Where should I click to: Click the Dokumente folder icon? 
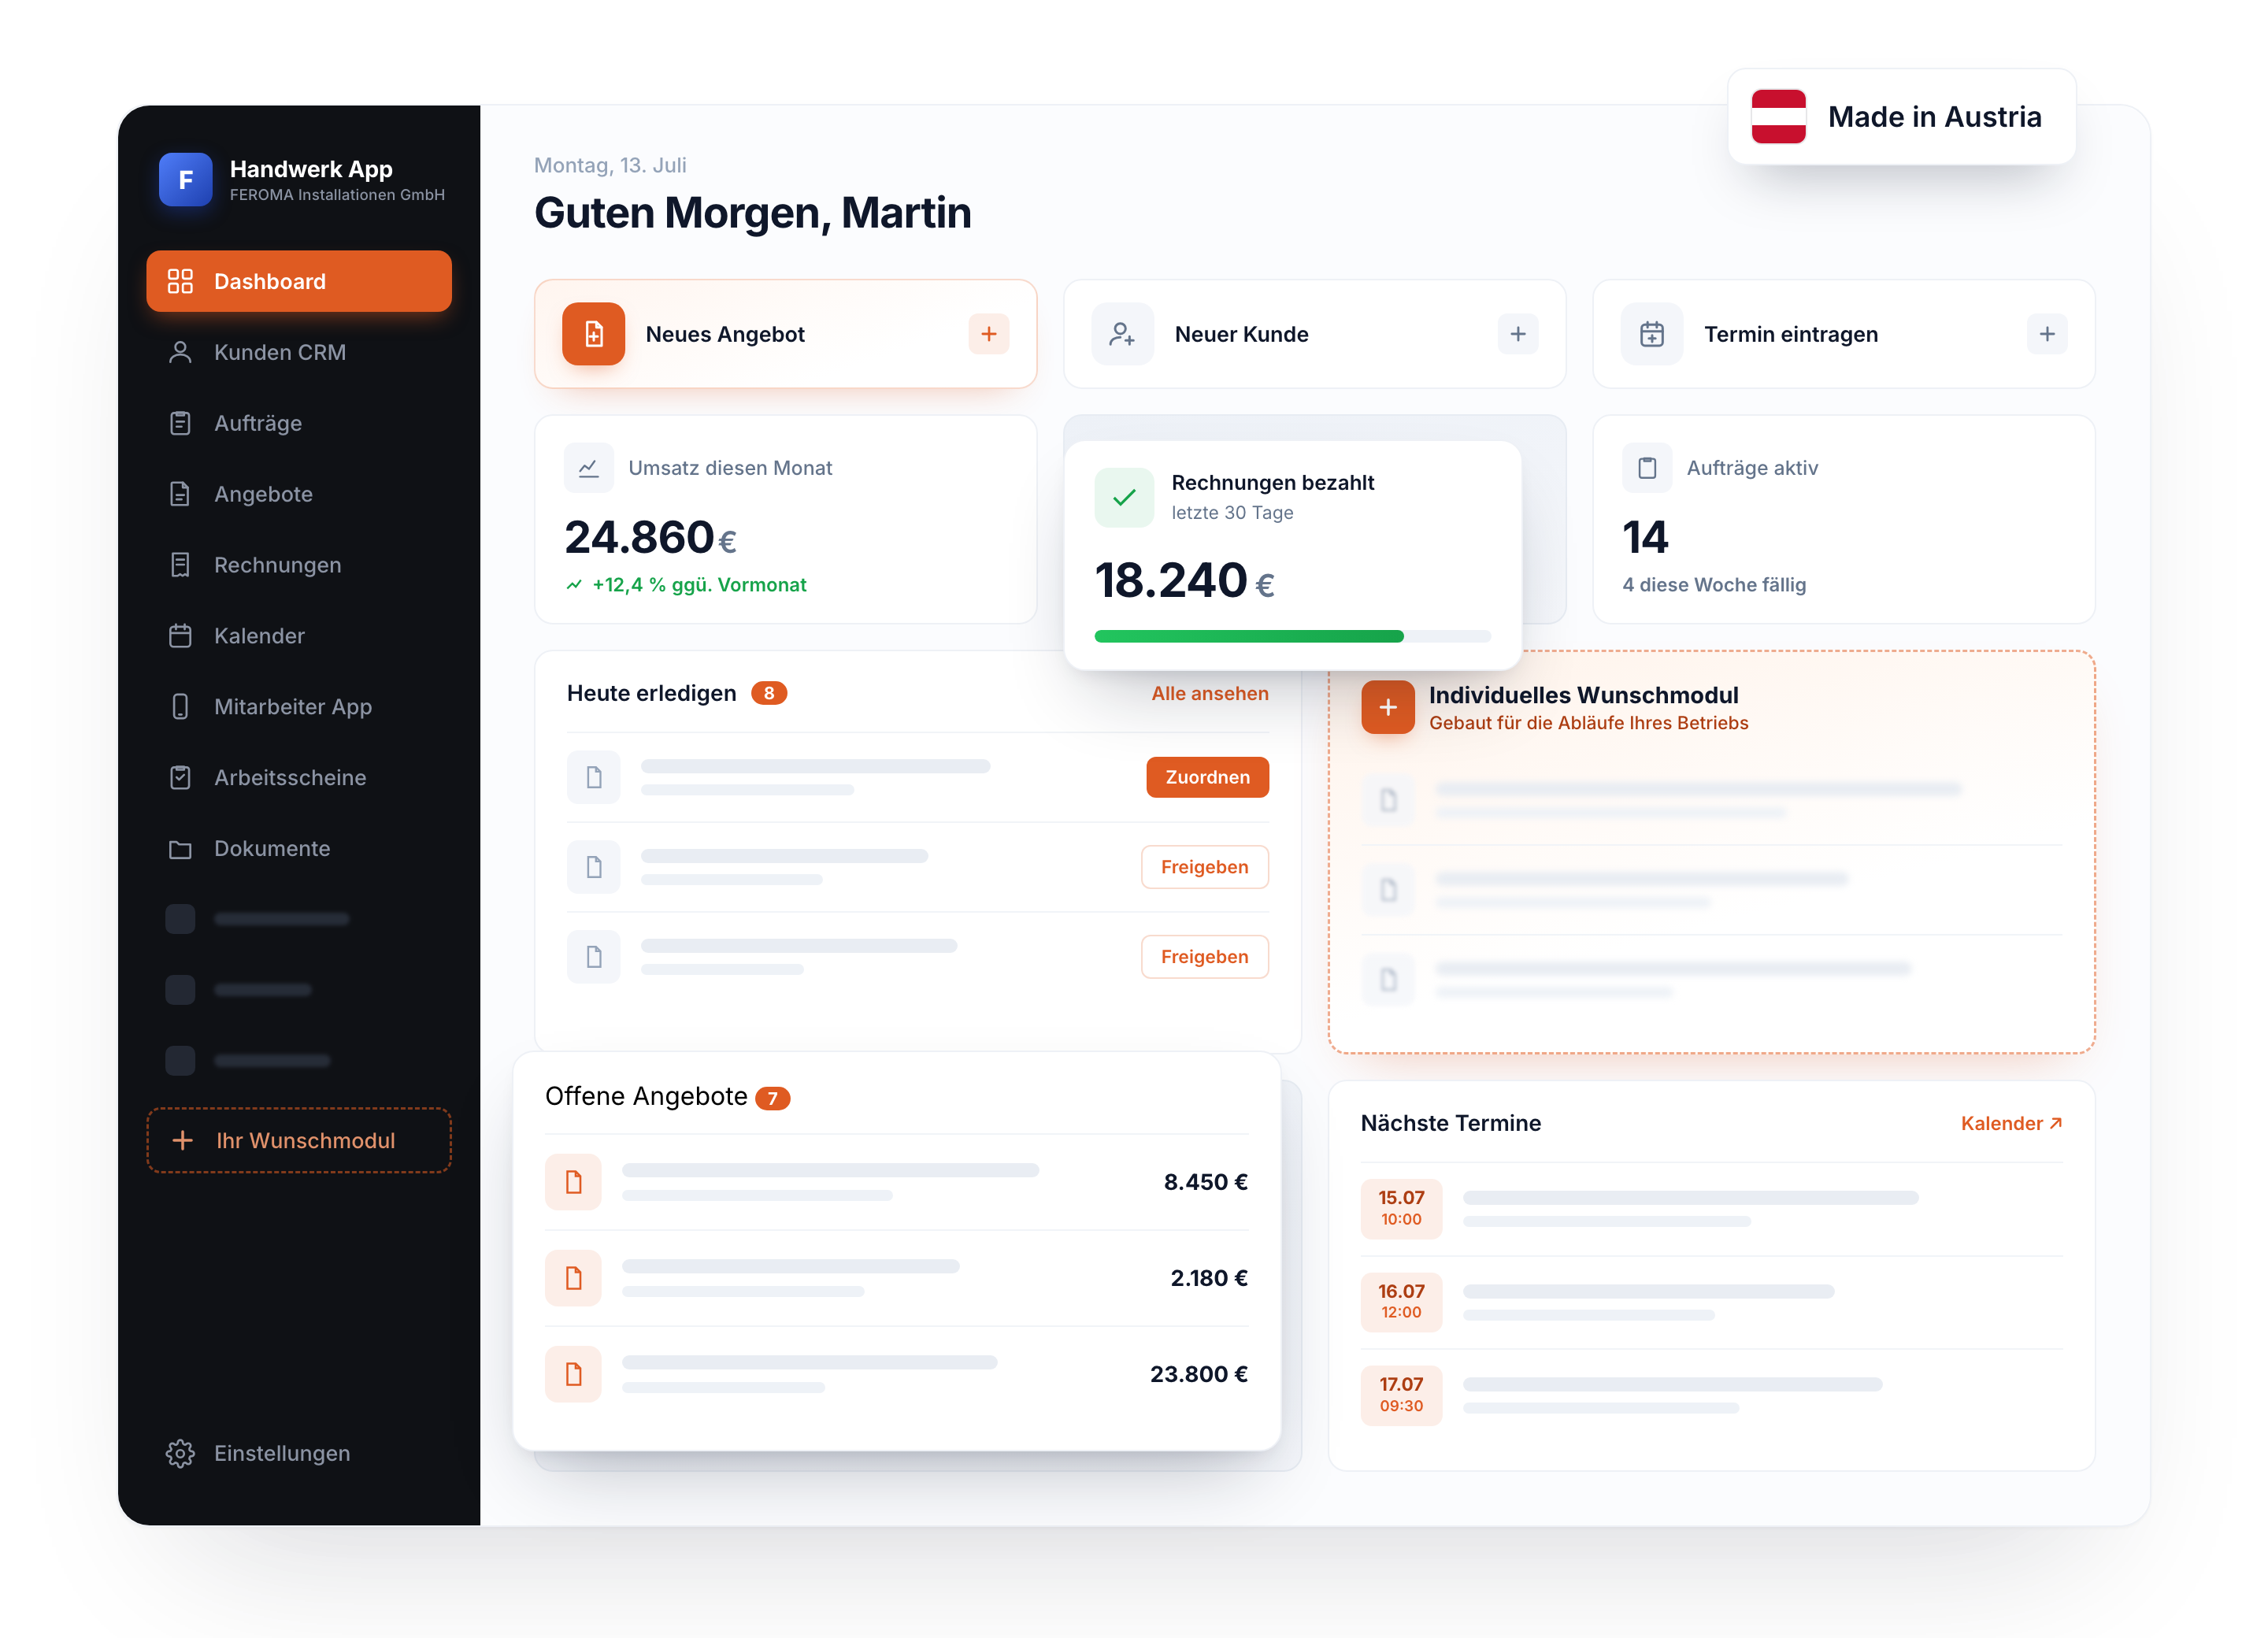coord(180,849)
